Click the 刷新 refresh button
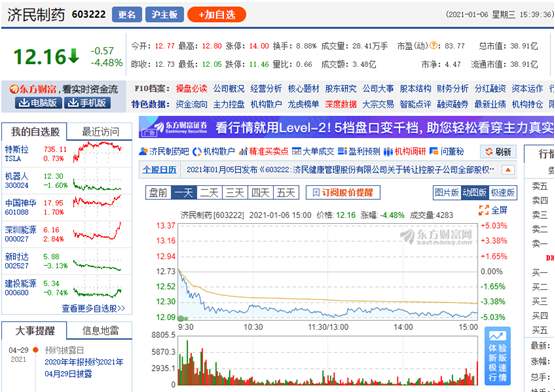The image size is (555, 392). coord(498,152)
